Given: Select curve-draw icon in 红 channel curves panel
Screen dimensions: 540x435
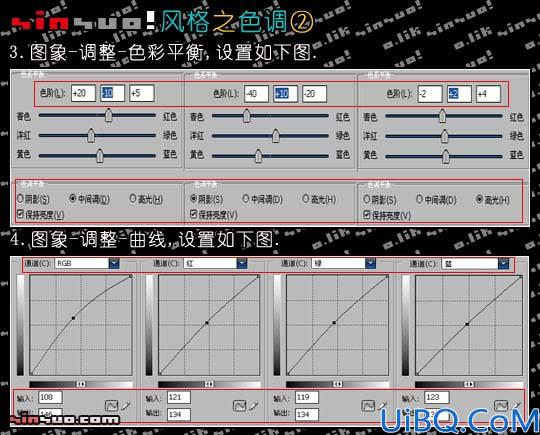Looking at the screenshot, I should pyautogui.click(x=239, y=405).
